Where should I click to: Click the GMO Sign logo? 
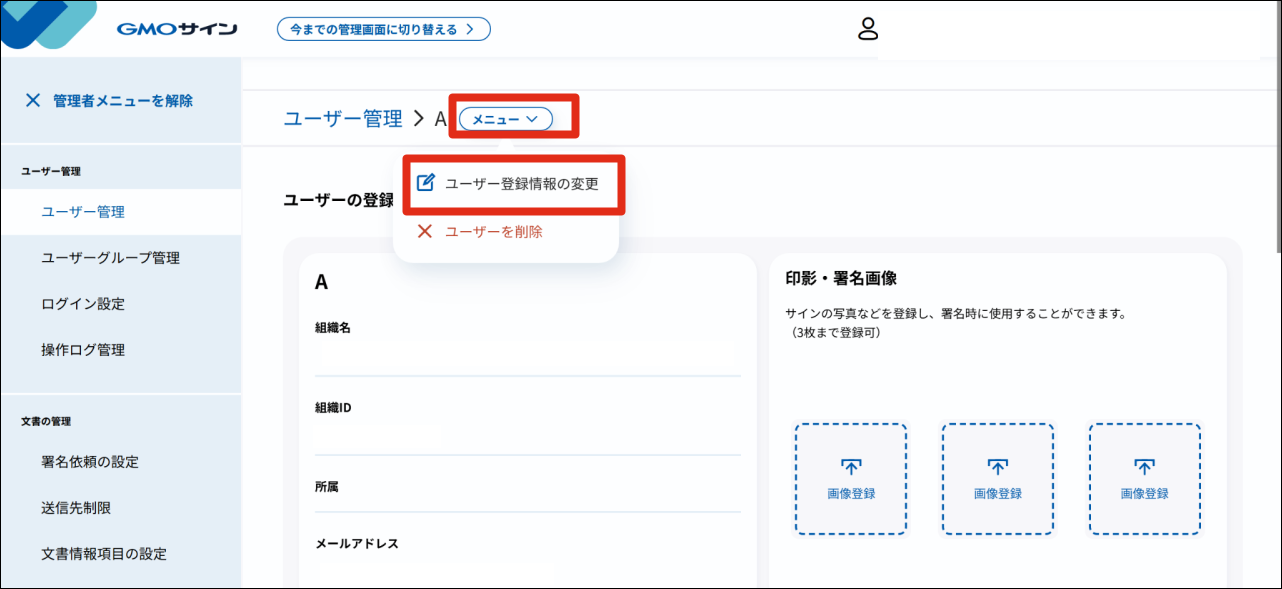click(176, 29)
